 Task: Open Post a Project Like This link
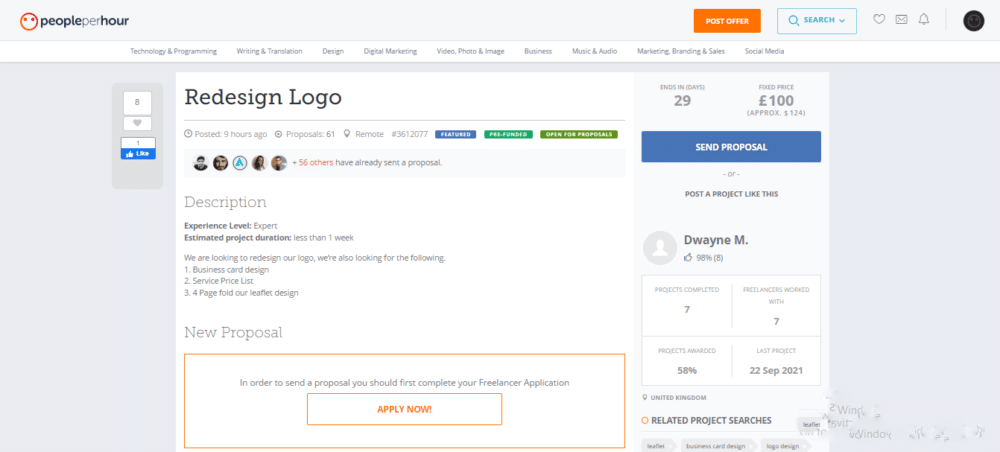(732, 194)
